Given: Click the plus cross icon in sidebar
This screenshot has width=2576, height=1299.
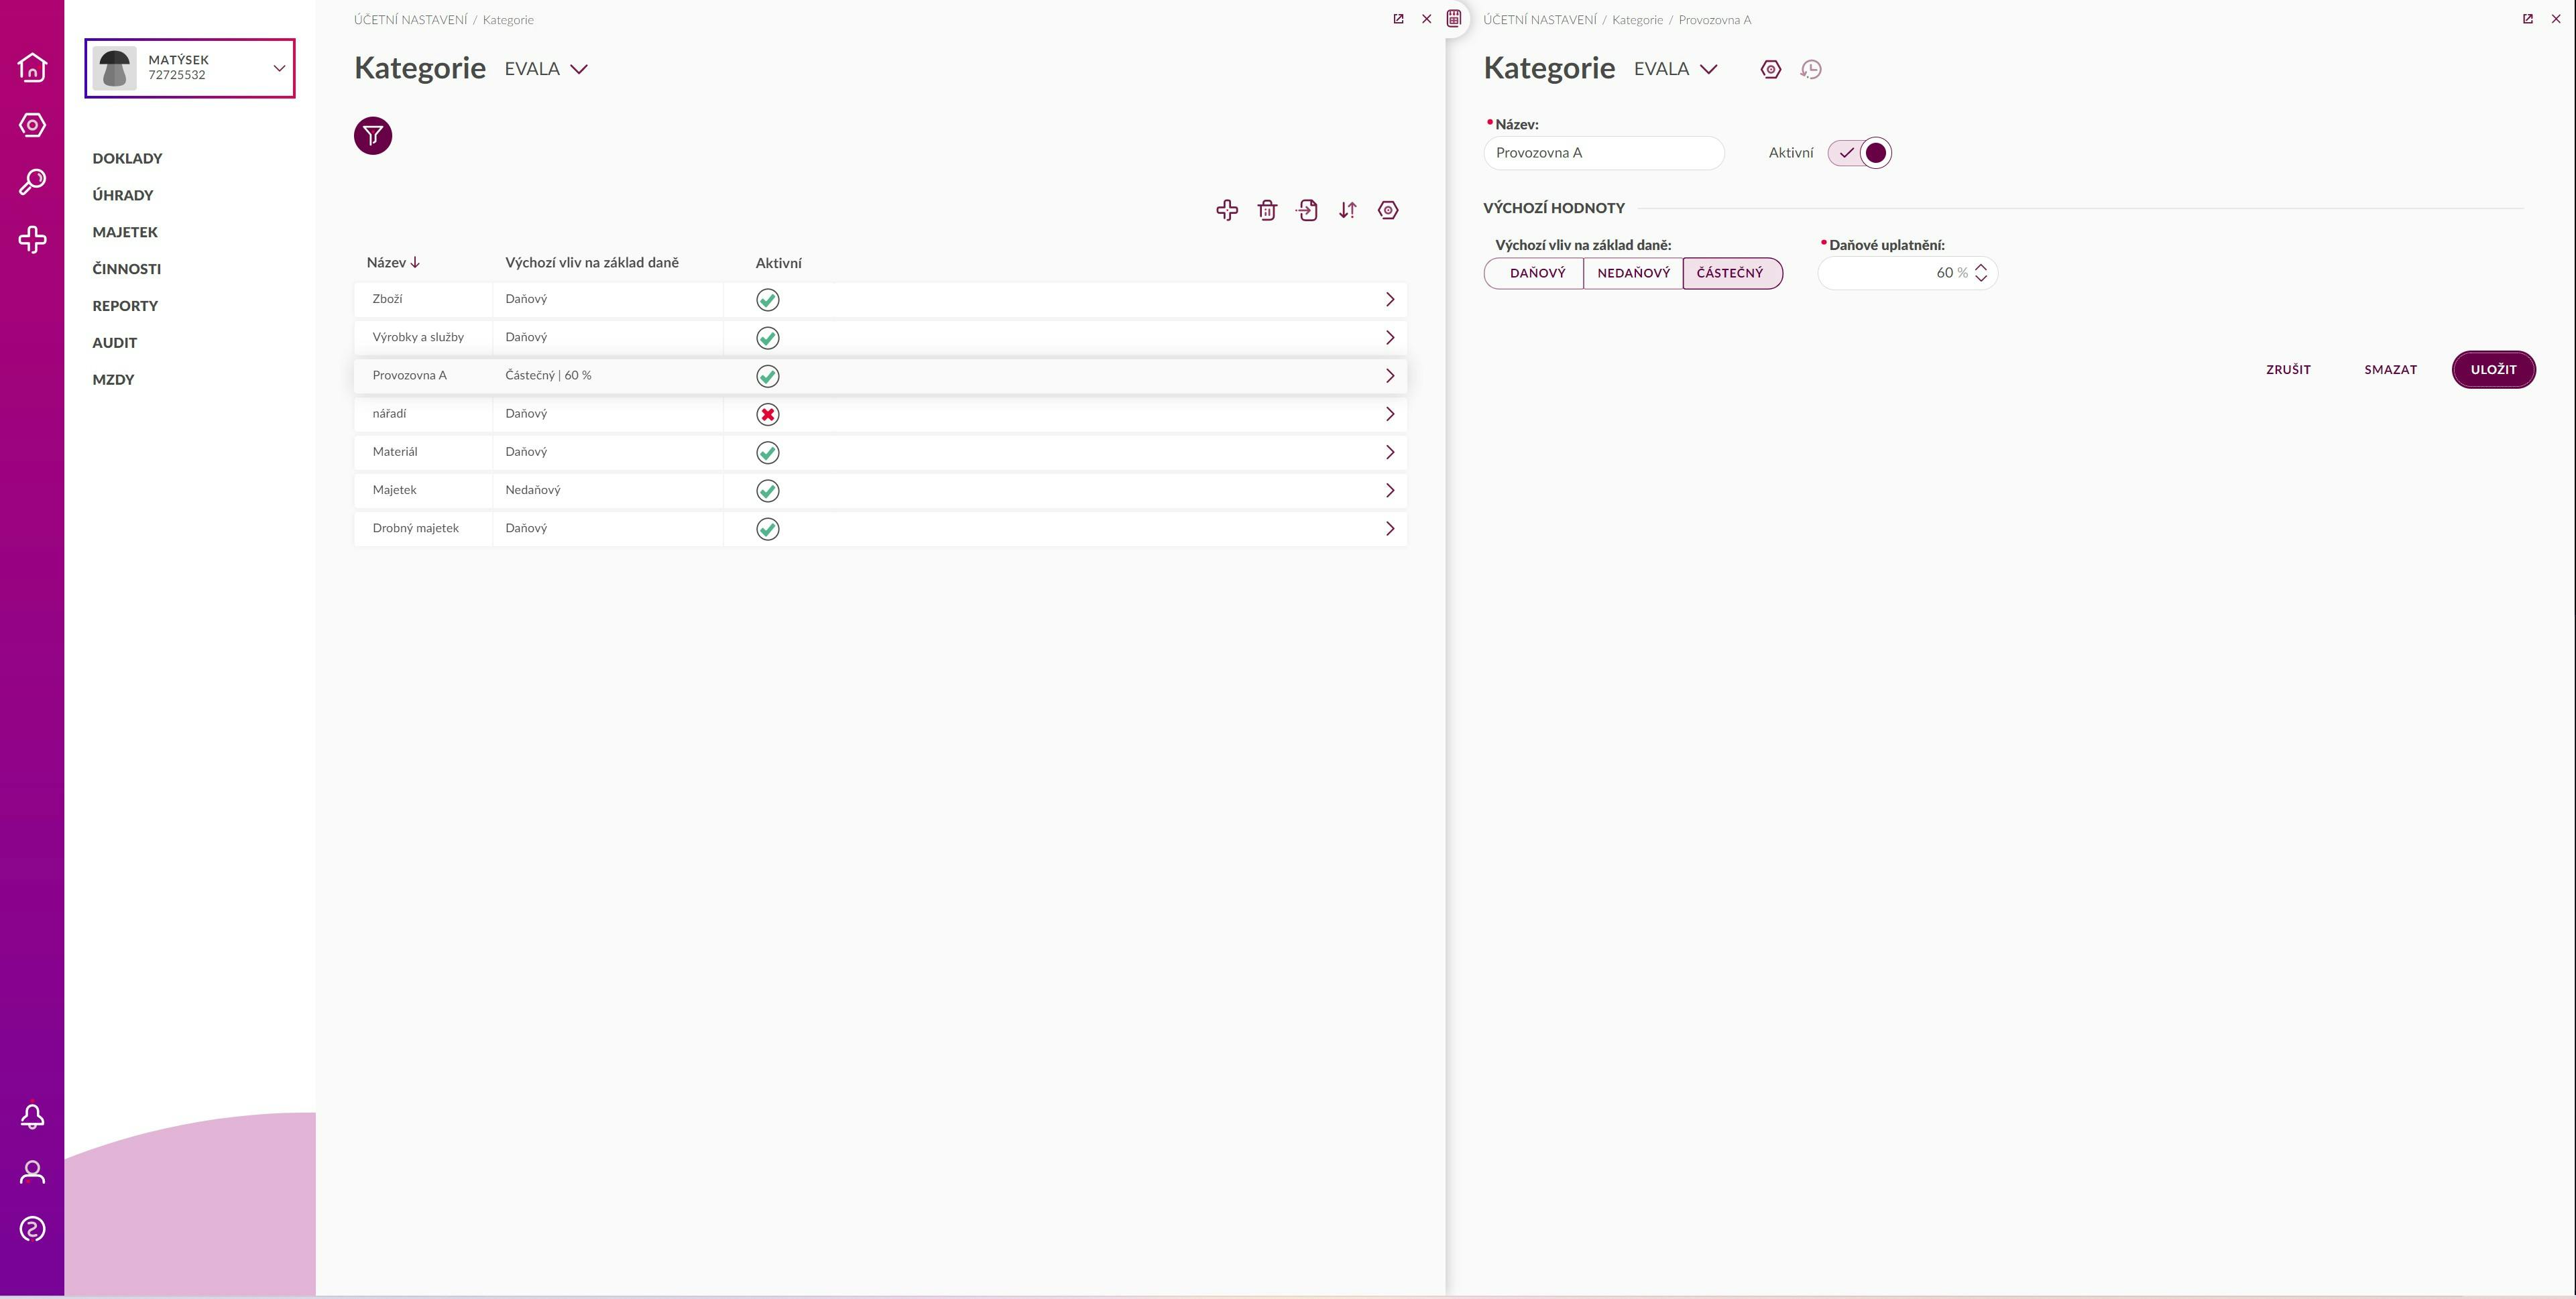Looking at the screenshot, I should (32, 239).
